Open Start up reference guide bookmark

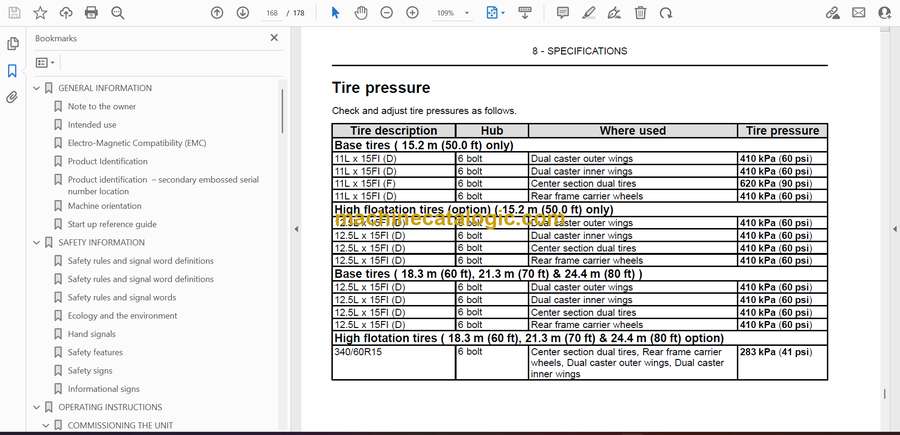pyautogui.click(x=112, y=224)
